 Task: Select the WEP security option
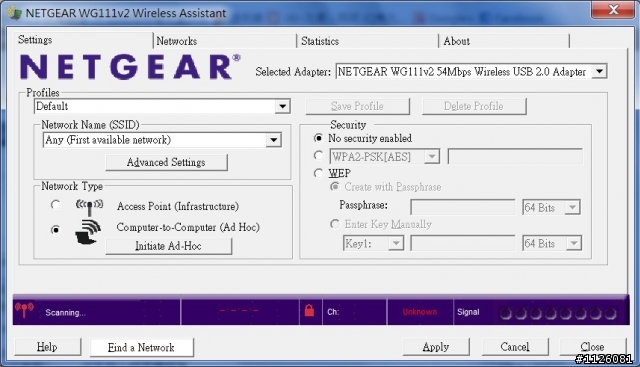318,173
